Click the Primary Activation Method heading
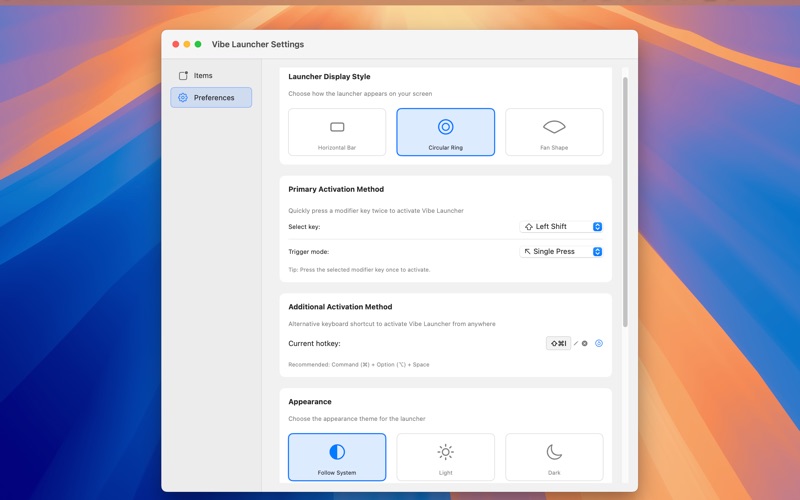800x500 pixels. (x=336, y=189)
